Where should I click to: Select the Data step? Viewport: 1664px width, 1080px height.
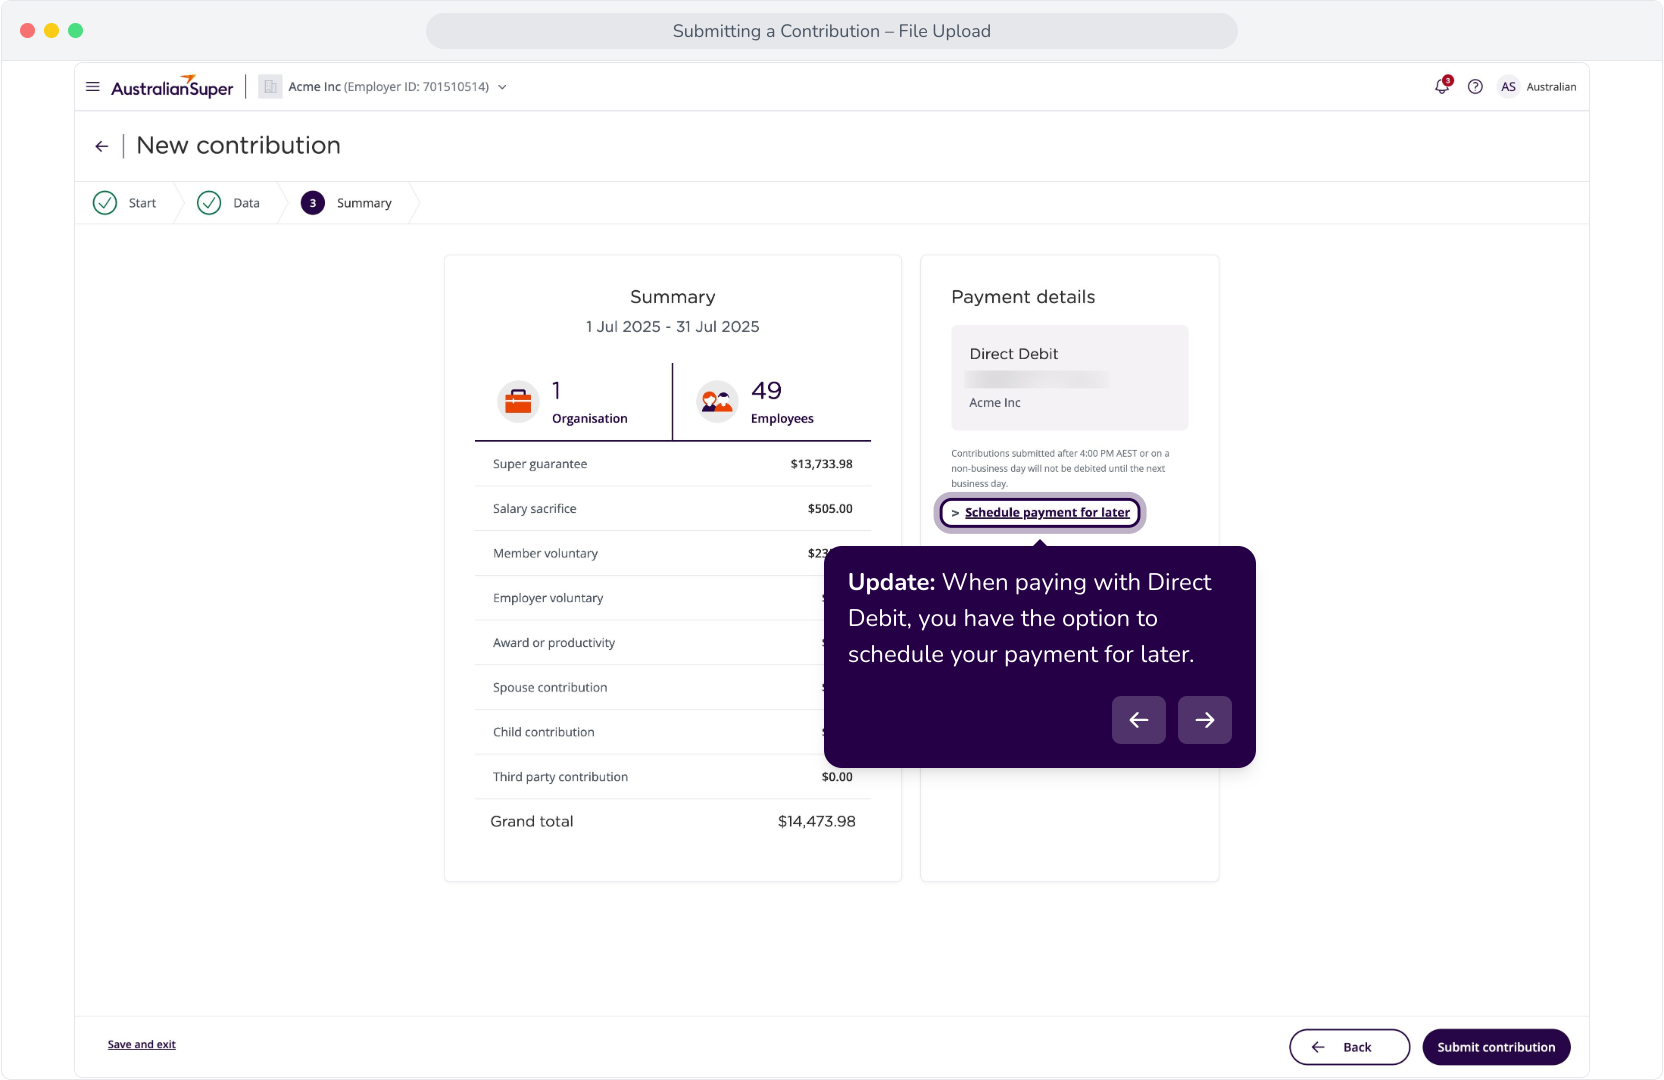(x=229, y=203)
